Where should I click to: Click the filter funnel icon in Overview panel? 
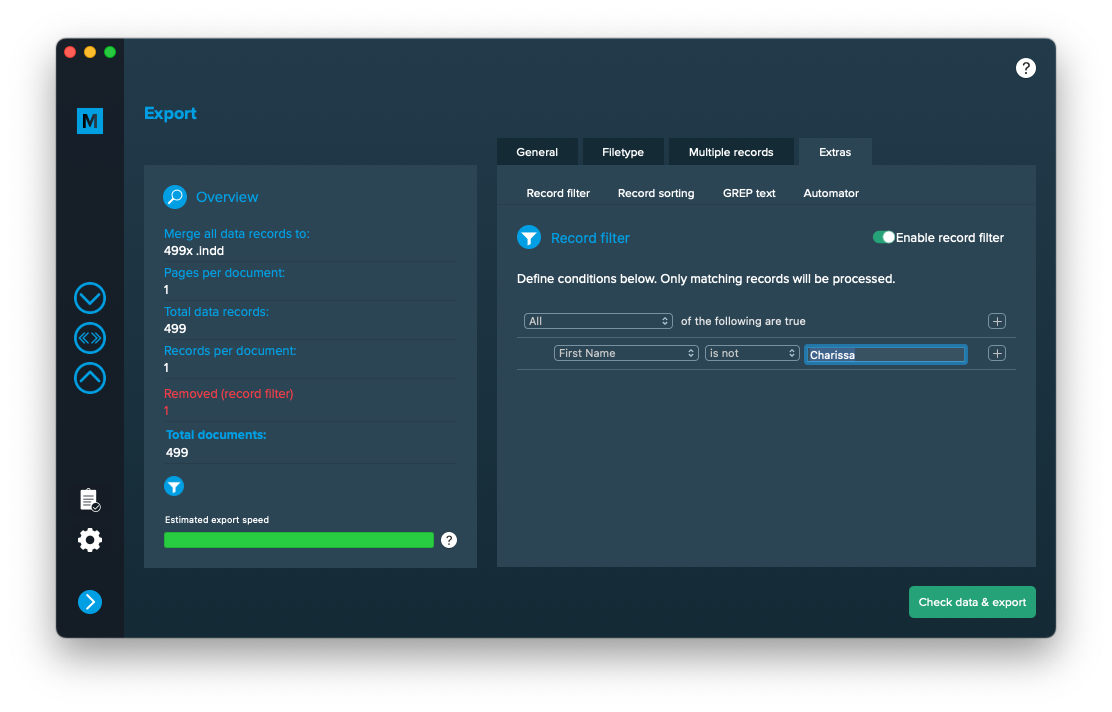coord(174,487)
